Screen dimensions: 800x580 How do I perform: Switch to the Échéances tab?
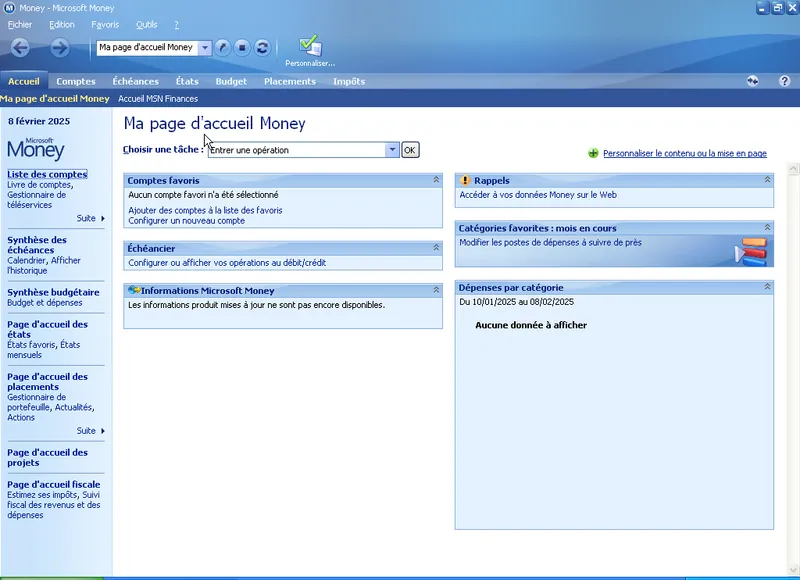(x=136, y=82)
